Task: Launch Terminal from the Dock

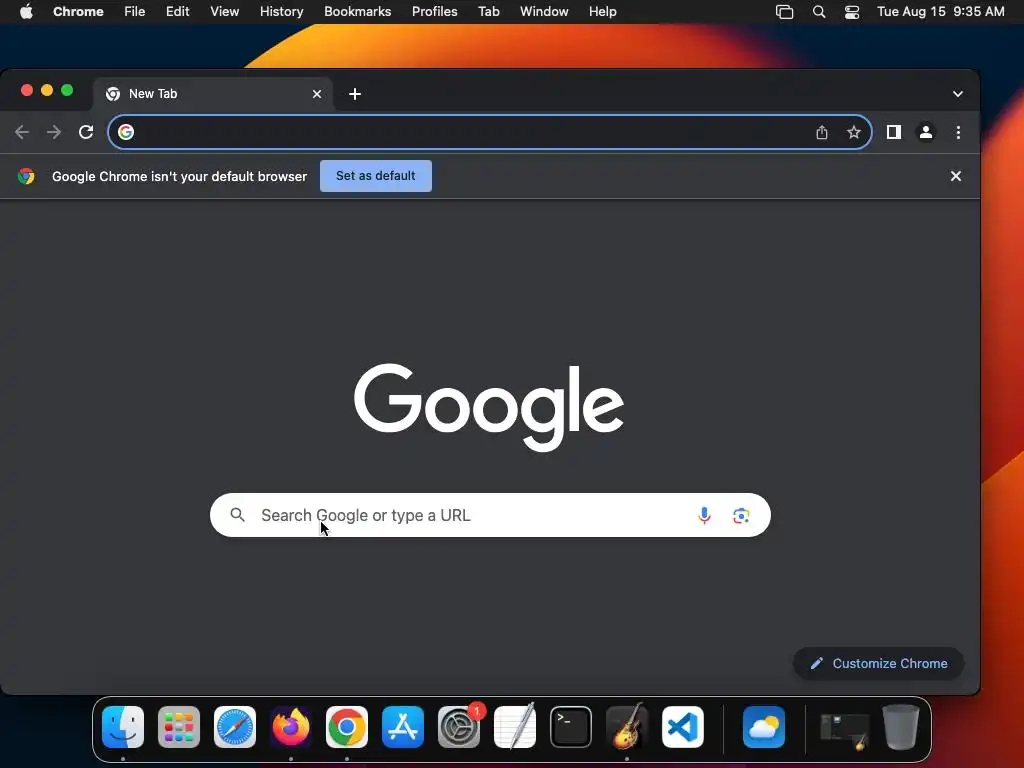Action: tap(571, 727)
